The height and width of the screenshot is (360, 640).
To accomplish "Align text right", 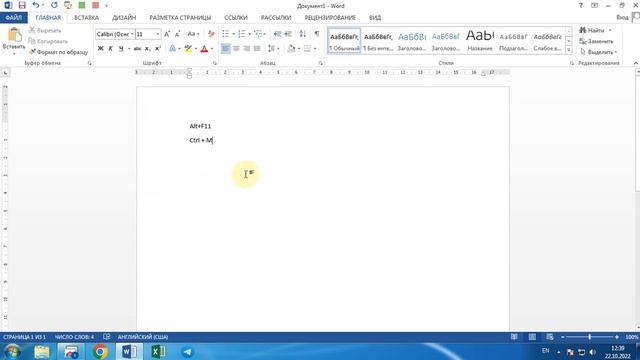I will [247, 49].
